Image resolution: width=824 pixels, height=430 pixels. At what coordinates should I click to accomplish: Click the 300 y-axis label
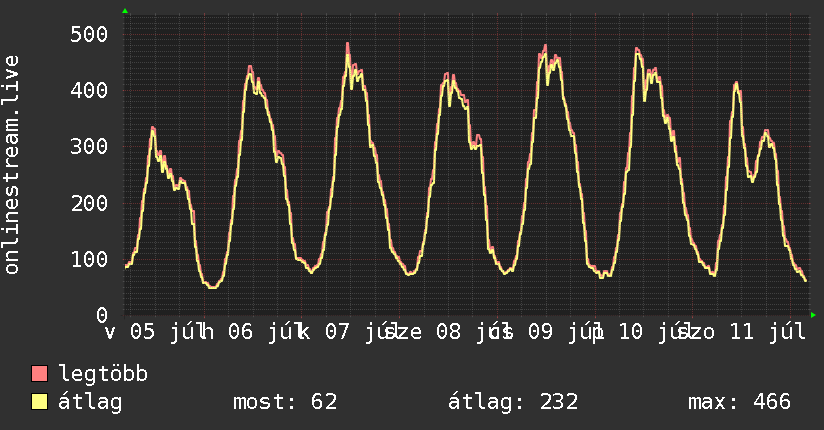pyautogui.click(x=89, y=147)
